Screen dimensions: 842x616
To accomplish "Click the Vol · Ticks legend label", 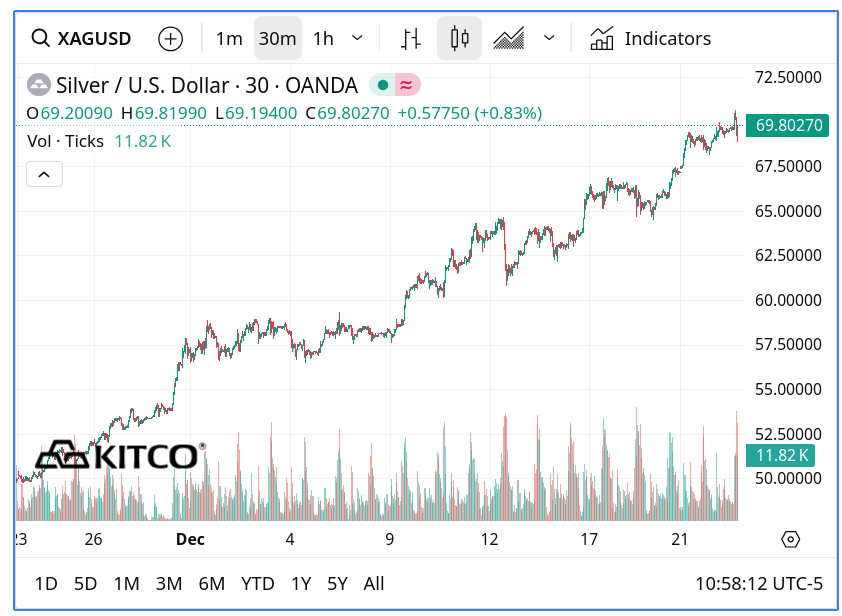I will coord(66,141).
